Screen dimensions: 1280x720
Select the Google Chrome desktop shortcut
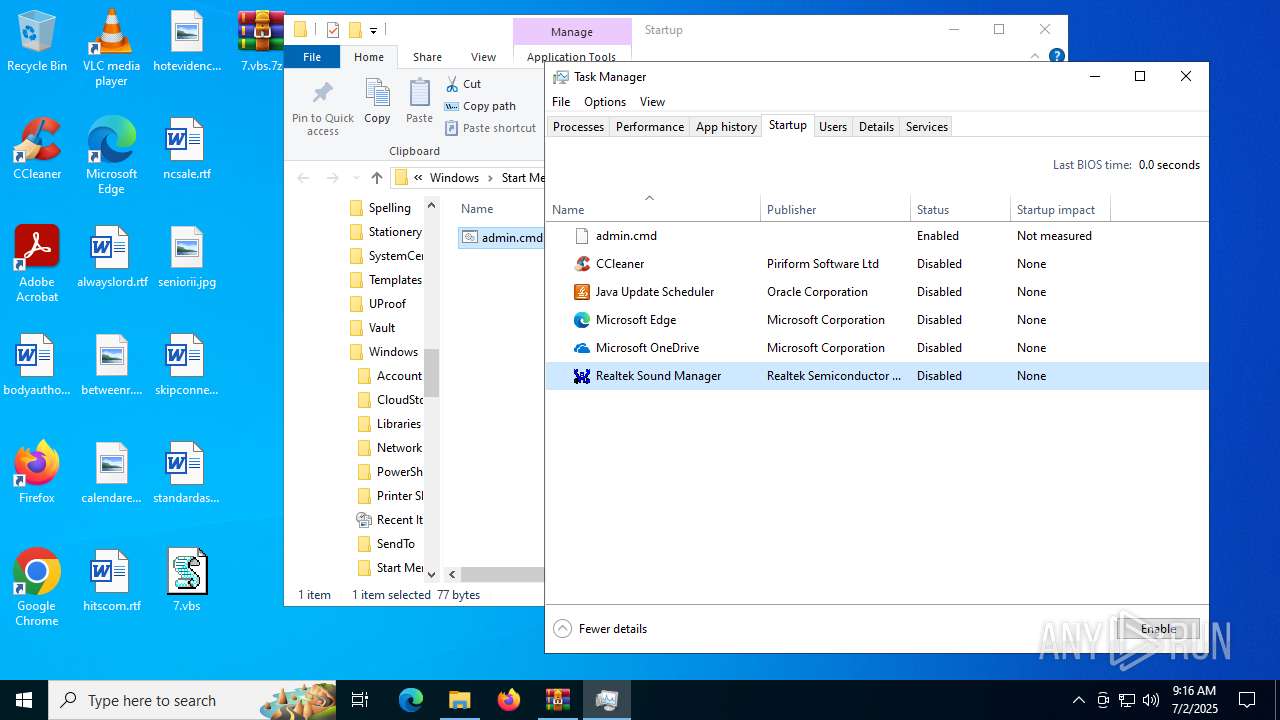click(37, 587)
